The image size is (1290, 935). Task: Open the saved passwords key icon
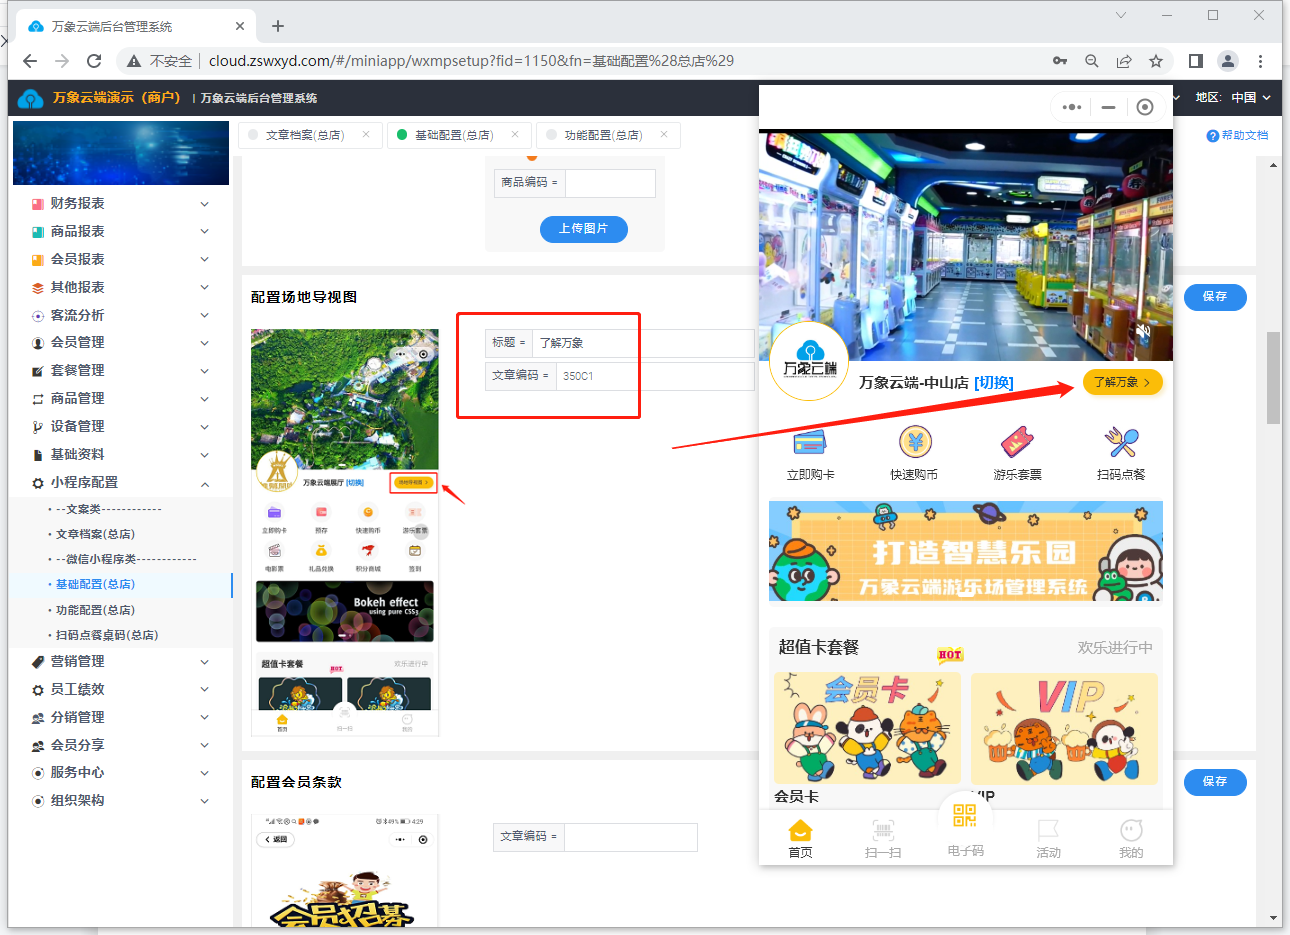click(x=1060, y=61)
